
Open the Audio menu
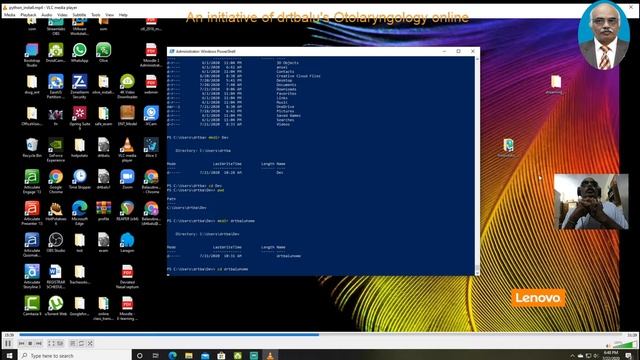tap(47, 15)
